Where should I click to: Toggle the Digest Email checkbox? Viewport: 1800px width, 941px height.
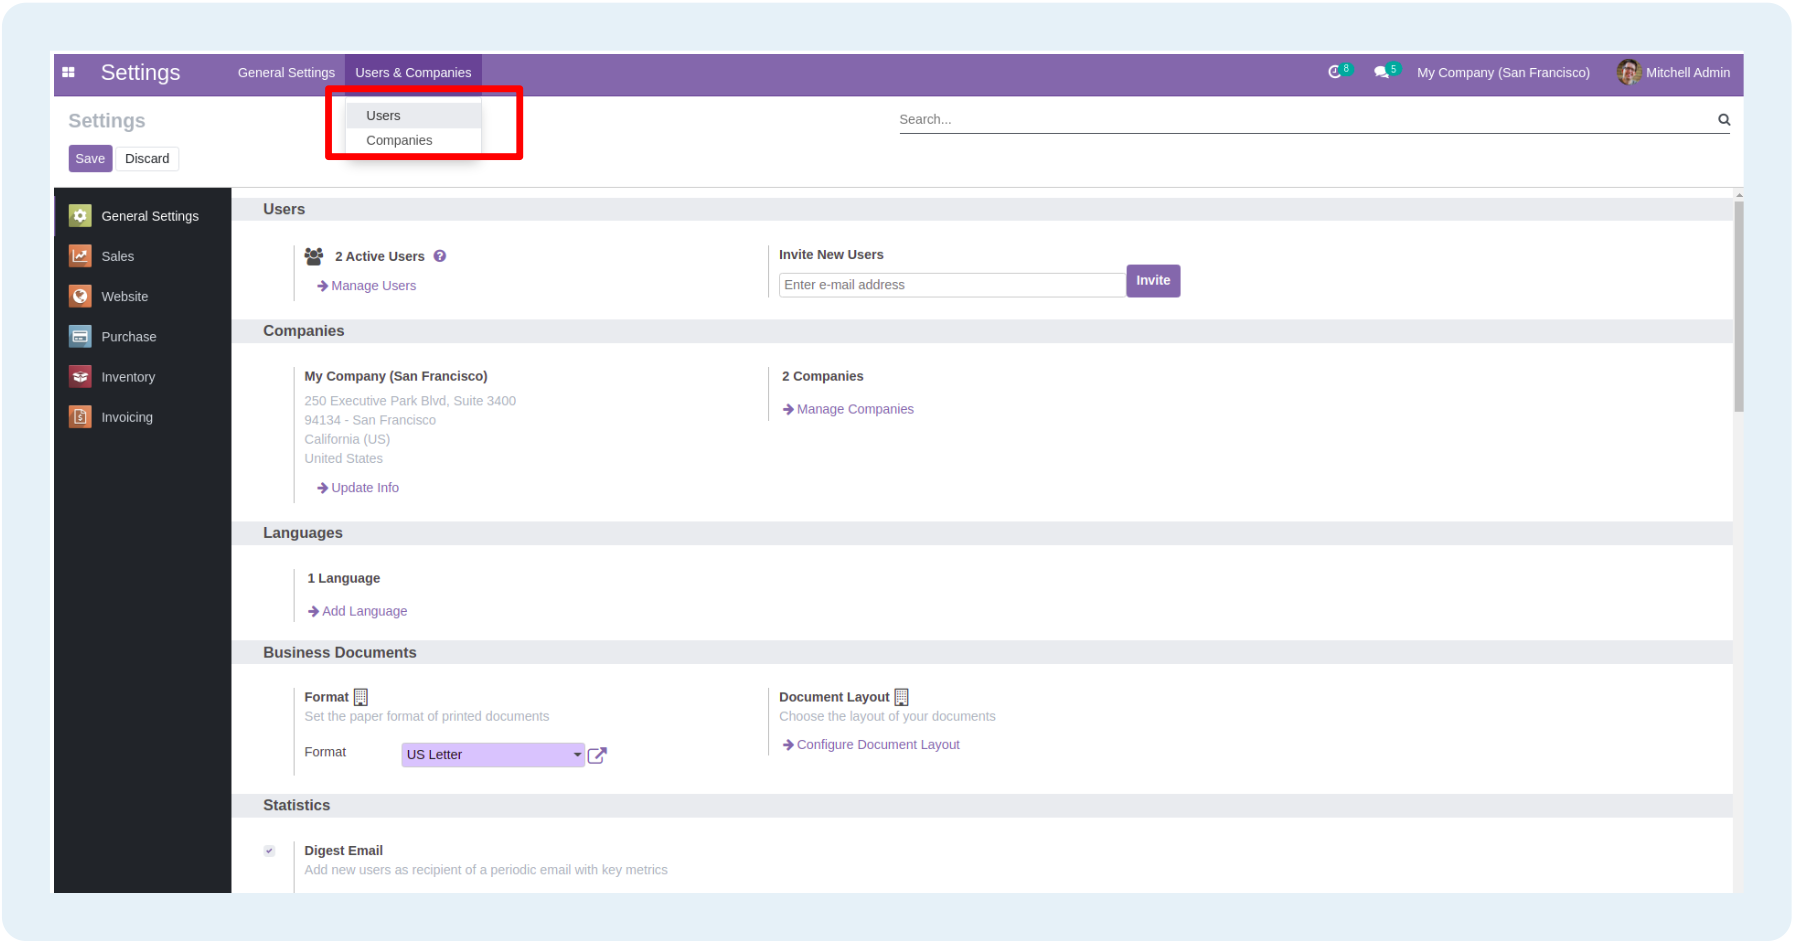[x=269, y=851]
